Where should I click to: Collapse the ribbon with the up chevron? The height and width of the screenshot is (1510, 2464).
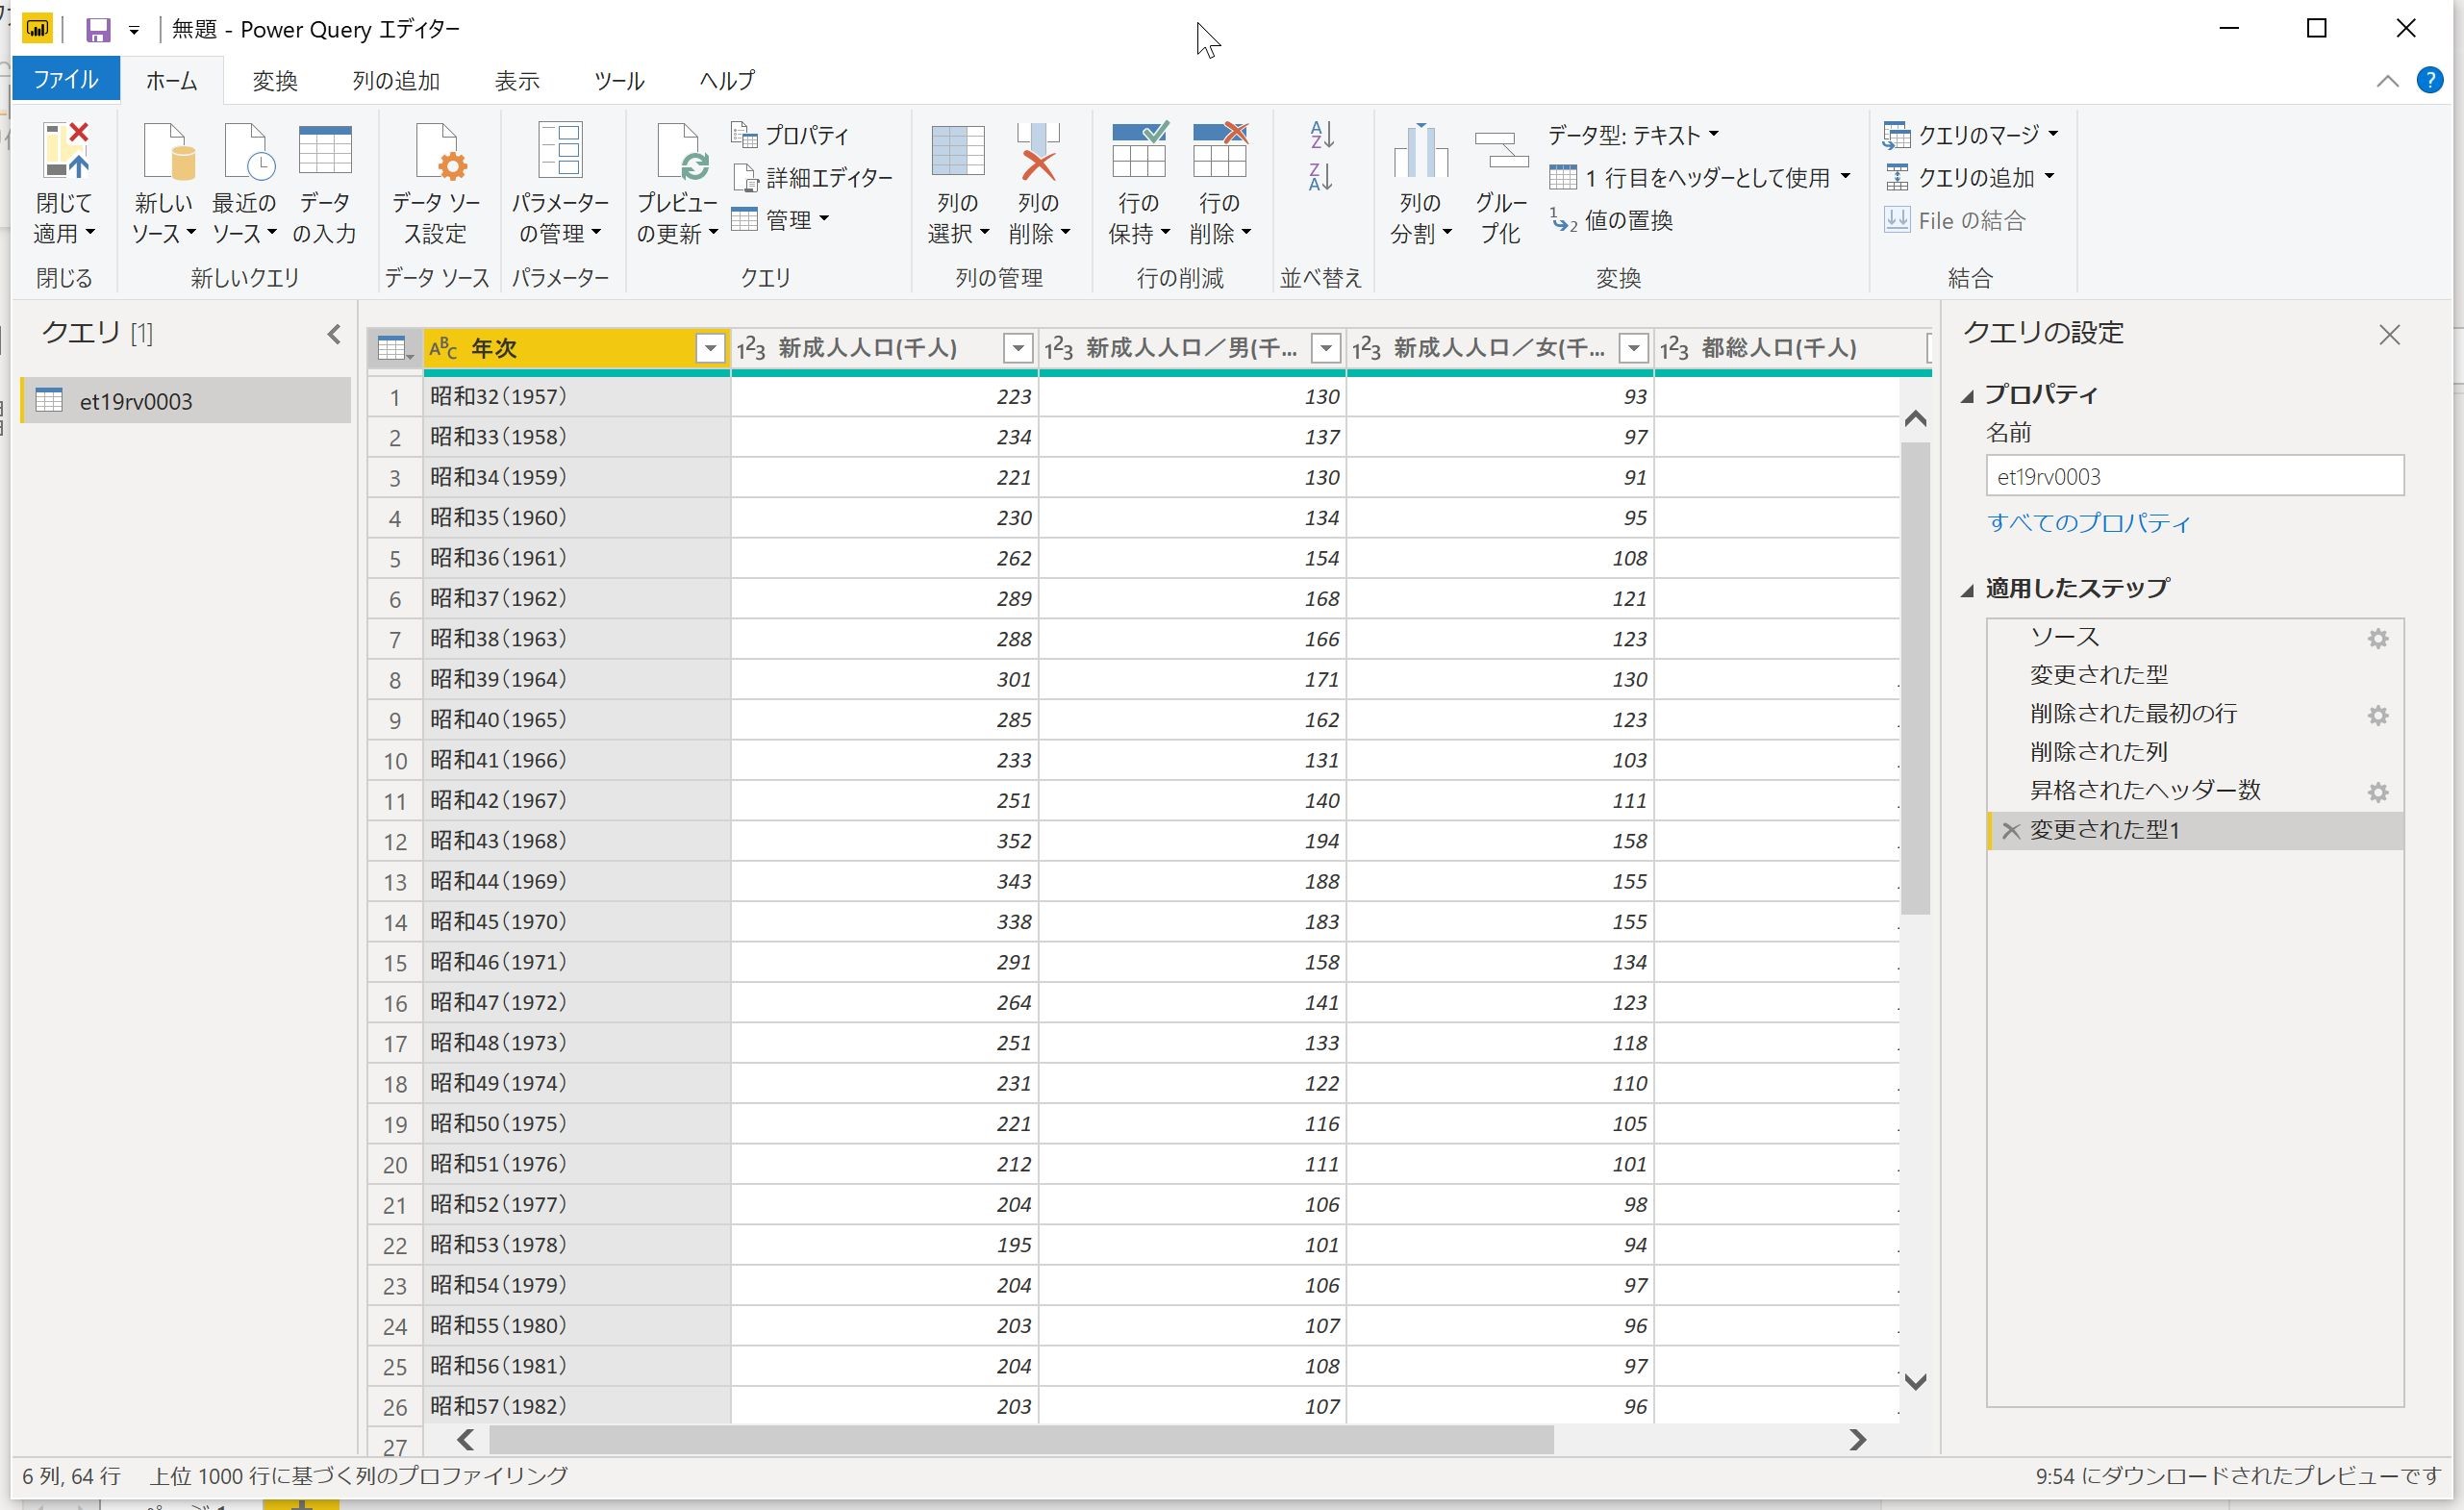[2388, 81]
